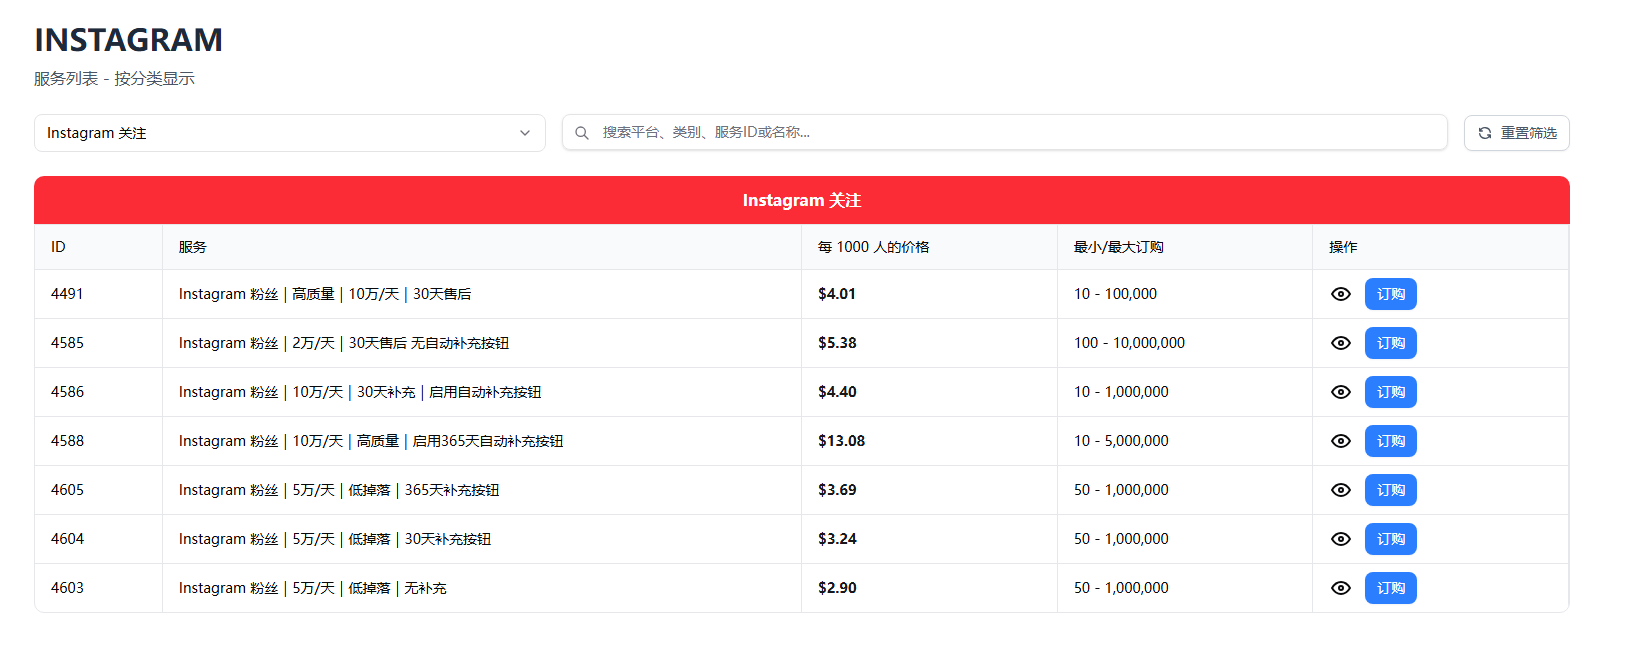View details of service 4585 via eye icon
Image resolution: width=1636 pixels, height=646 pixels.
[x=1341, y=343]
